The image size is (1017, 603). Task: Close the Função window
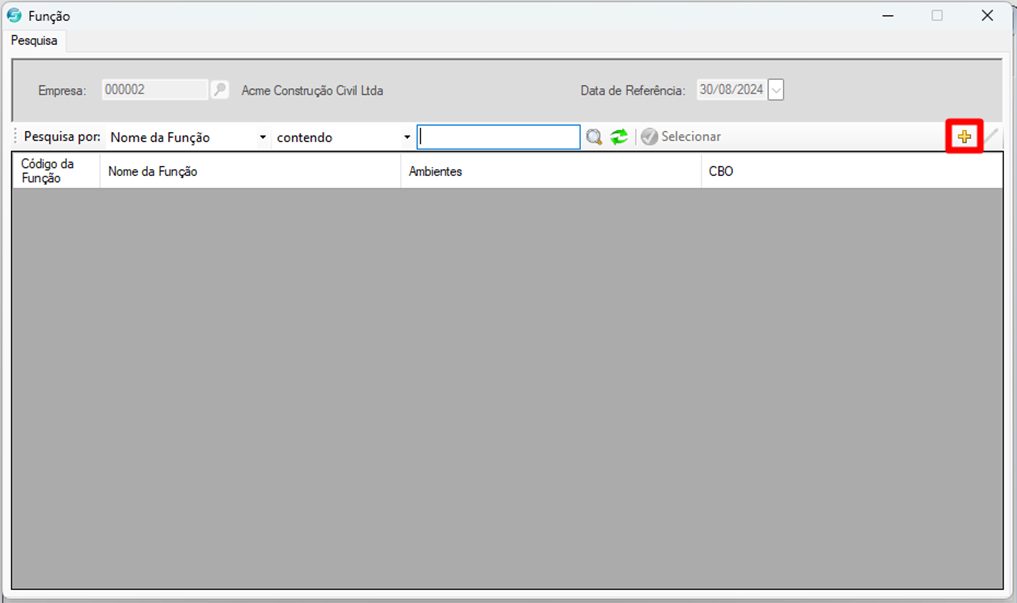(987, 16)
